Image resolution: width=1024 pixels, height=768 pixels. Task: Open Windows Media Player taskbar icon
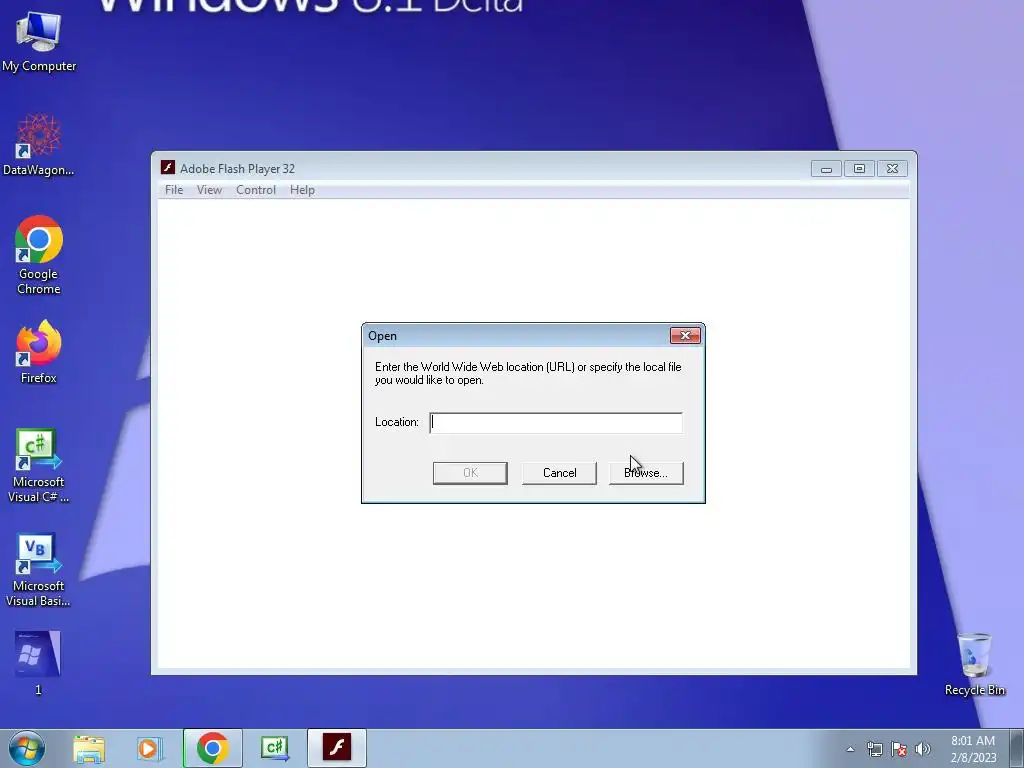[149, 748]
